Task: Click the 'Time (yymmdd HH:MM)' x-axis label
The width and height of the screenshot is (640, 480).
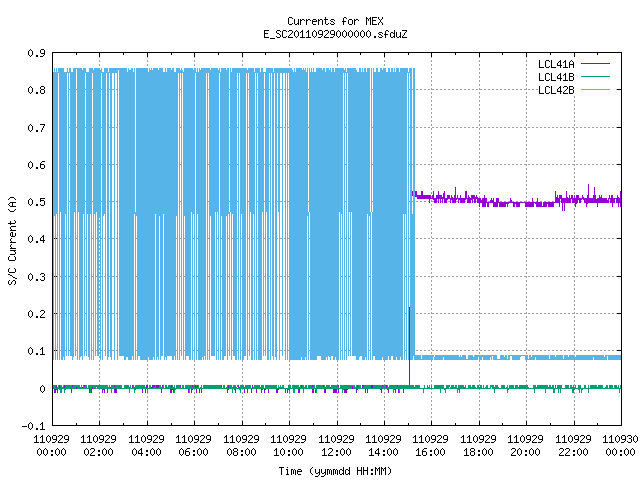Action: point(335,471)
